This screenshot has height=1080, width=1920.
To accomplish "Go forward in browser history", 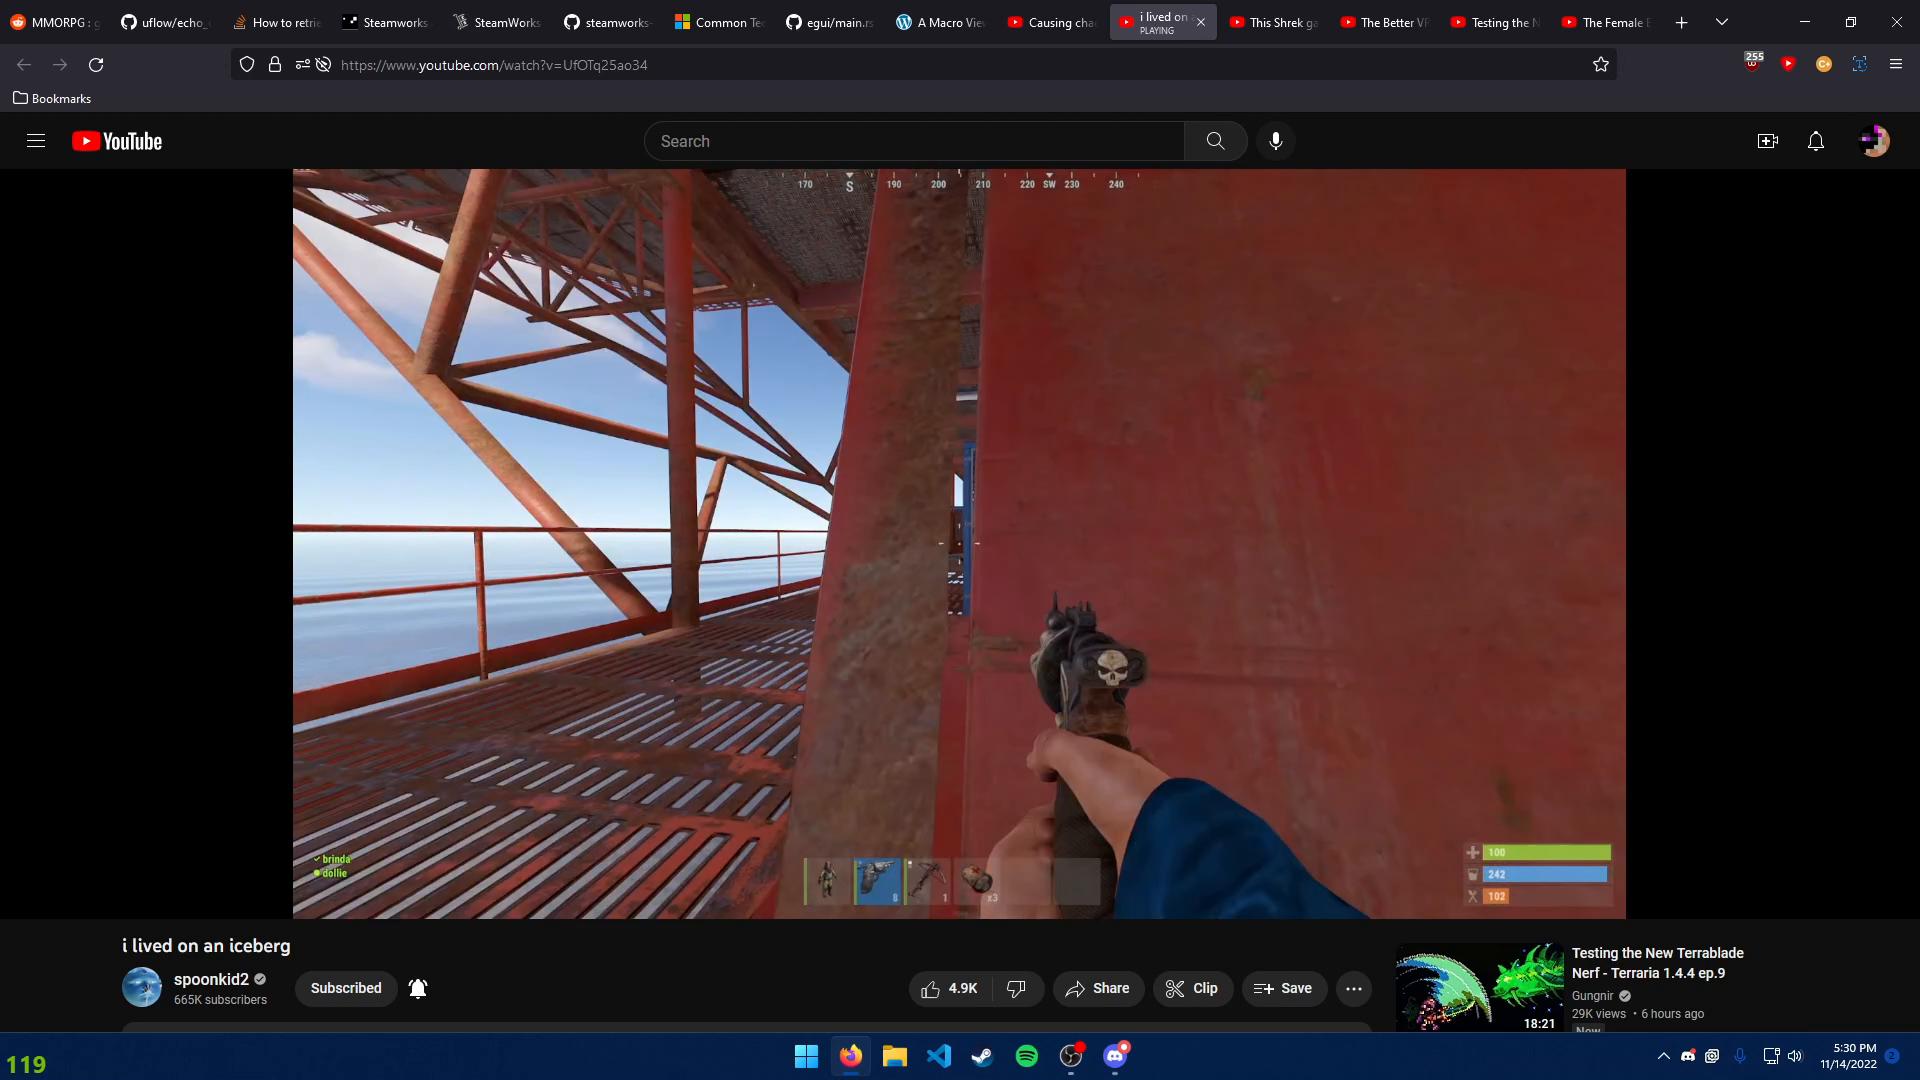I will click(60, 65).
